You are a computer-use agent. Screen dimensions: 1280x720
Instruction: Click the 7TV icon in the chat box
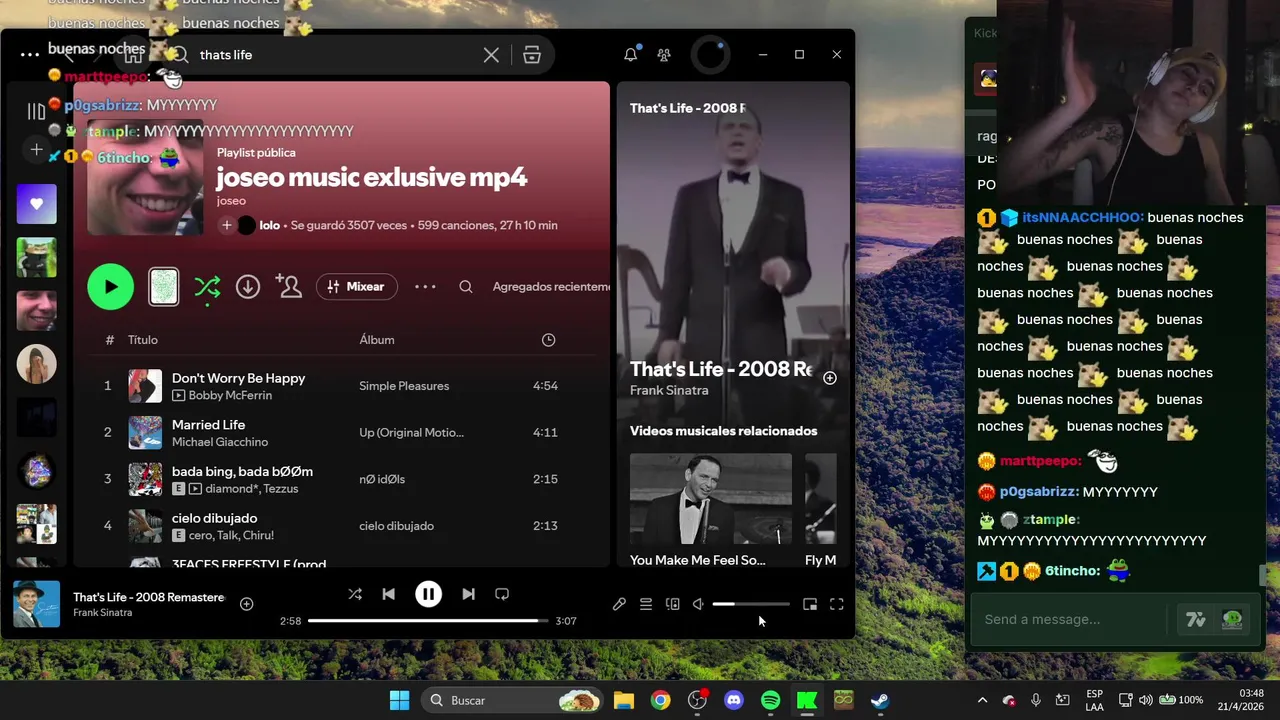(1195, 619)
